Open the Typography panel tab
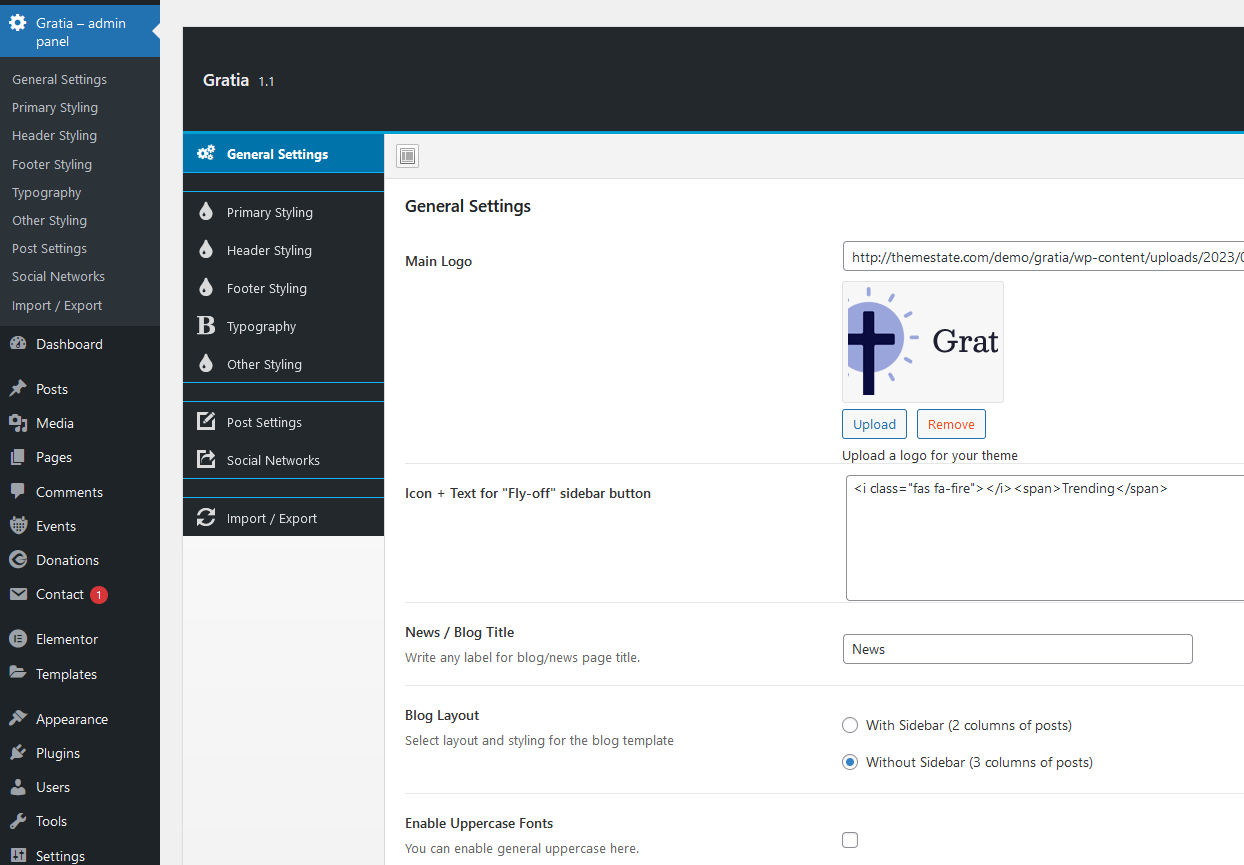Screen dimensions: 1244x865 (x=284, y=326)
